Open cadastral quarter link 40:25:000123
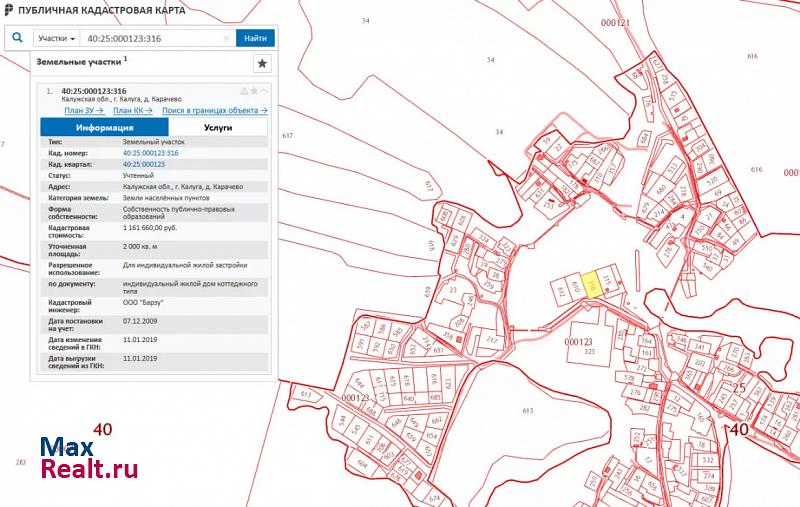Image resolution: width=800 pixels, height=507 pixels. [143, 164]
